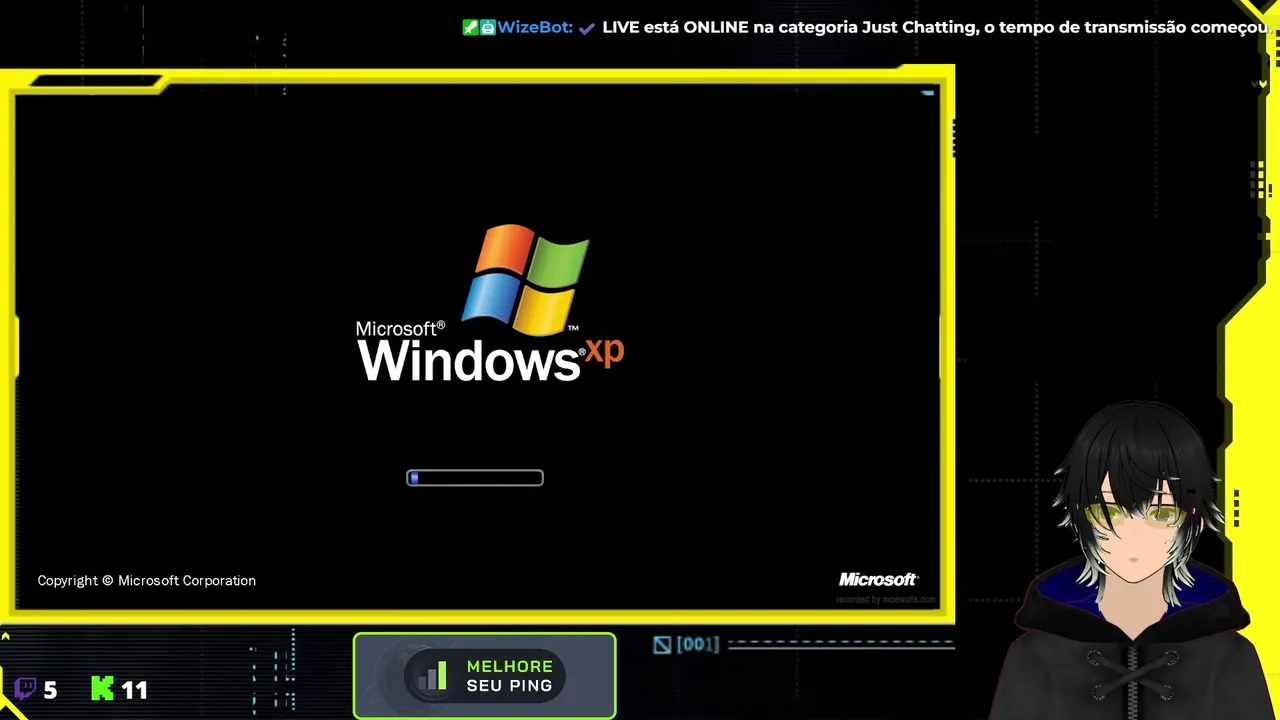Screen dimensions: 1280x720
Task: Click the Kick viewer count "11"
Action: pyautogui.click(x=134, y=689)
